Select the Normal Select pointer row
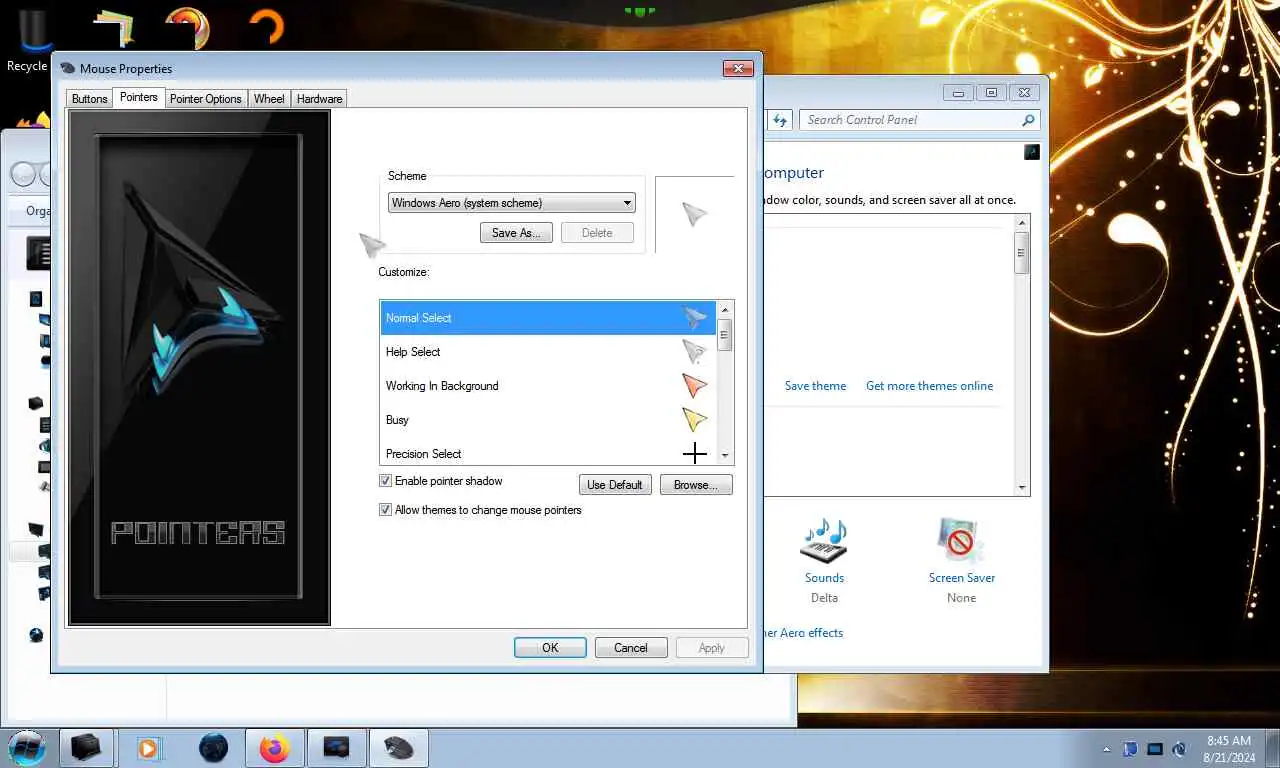This screenshot has width=1280, height=768. 547,318
